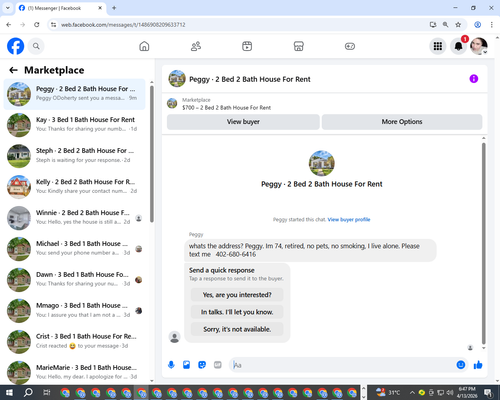The width and height of the screenshot is (500, 400).
Task: Open the weather widget showing 31°C
Action: [388, 392]
